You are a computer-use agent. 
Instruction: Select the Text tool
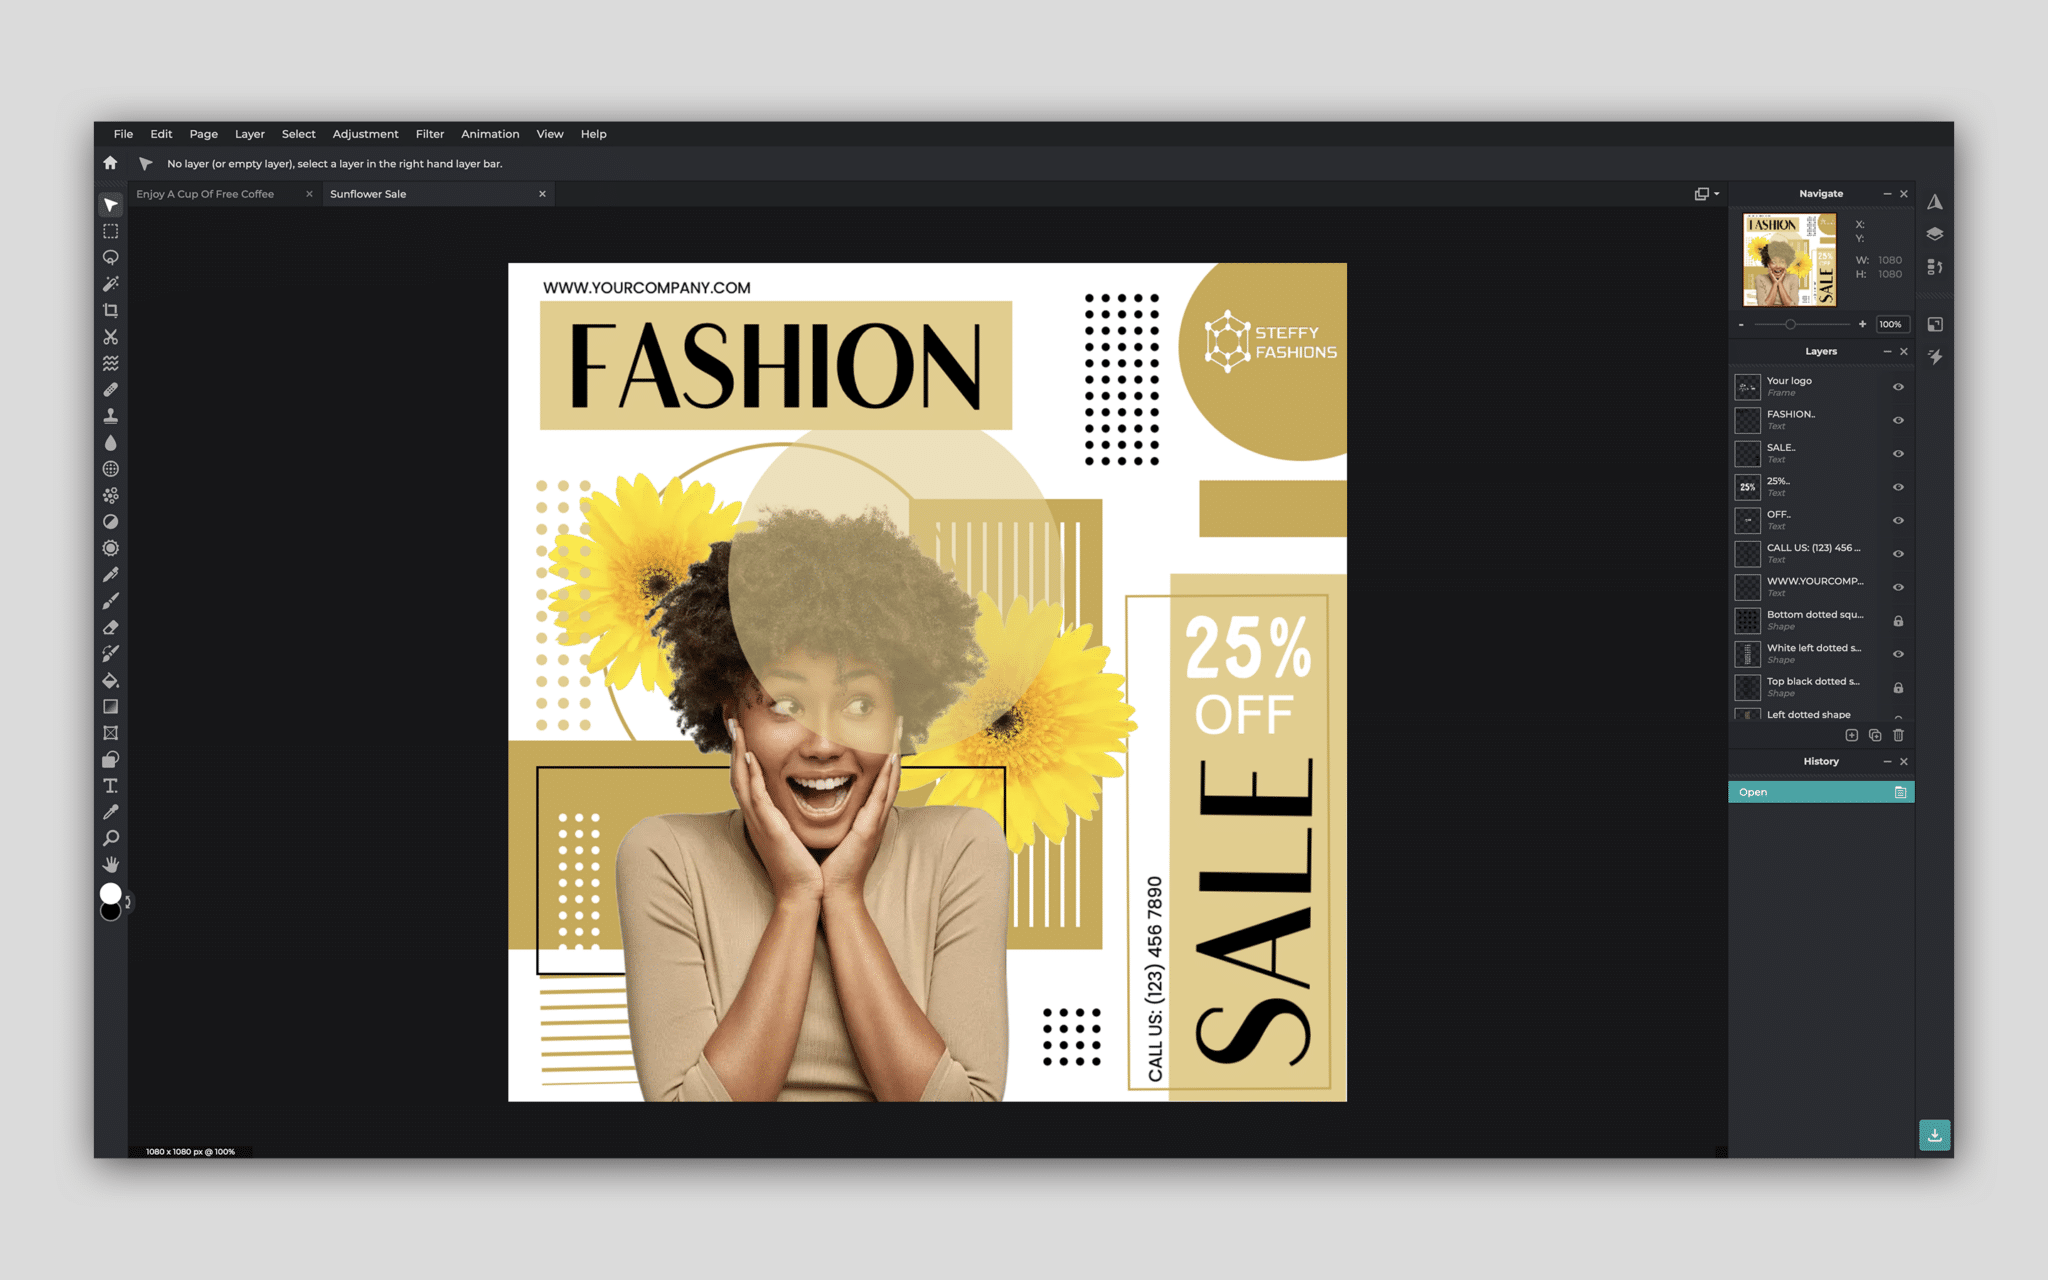coord(111,786)
